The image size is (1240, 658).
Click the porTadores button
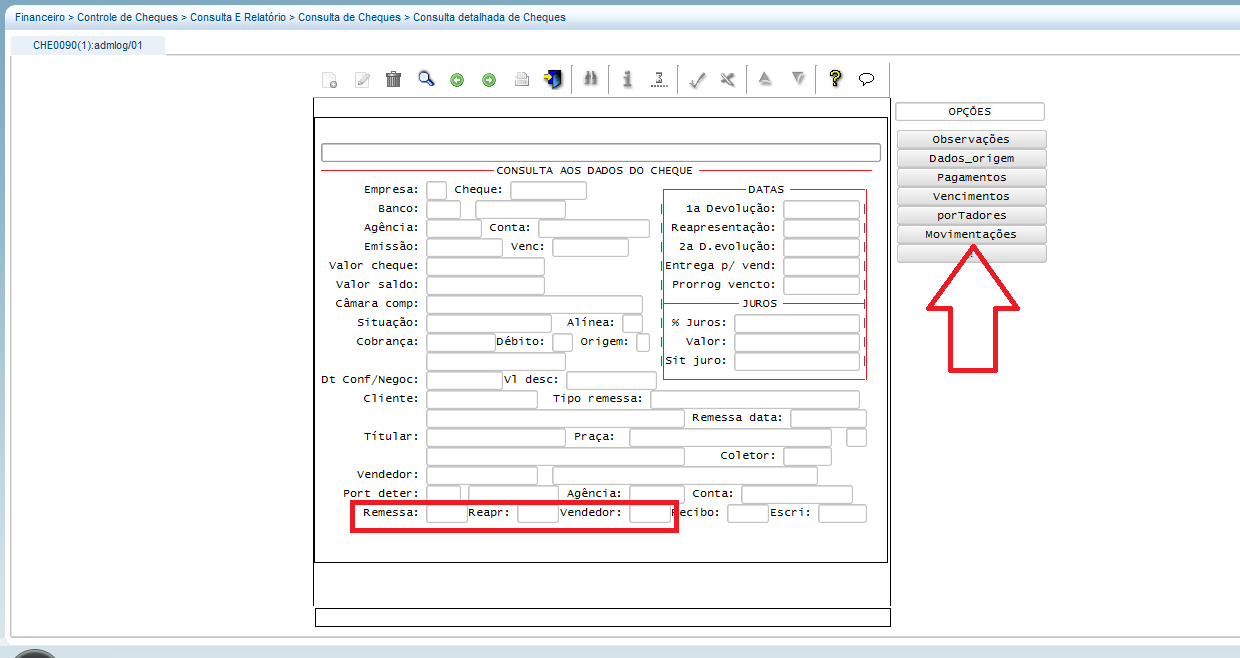pos(971,215)
